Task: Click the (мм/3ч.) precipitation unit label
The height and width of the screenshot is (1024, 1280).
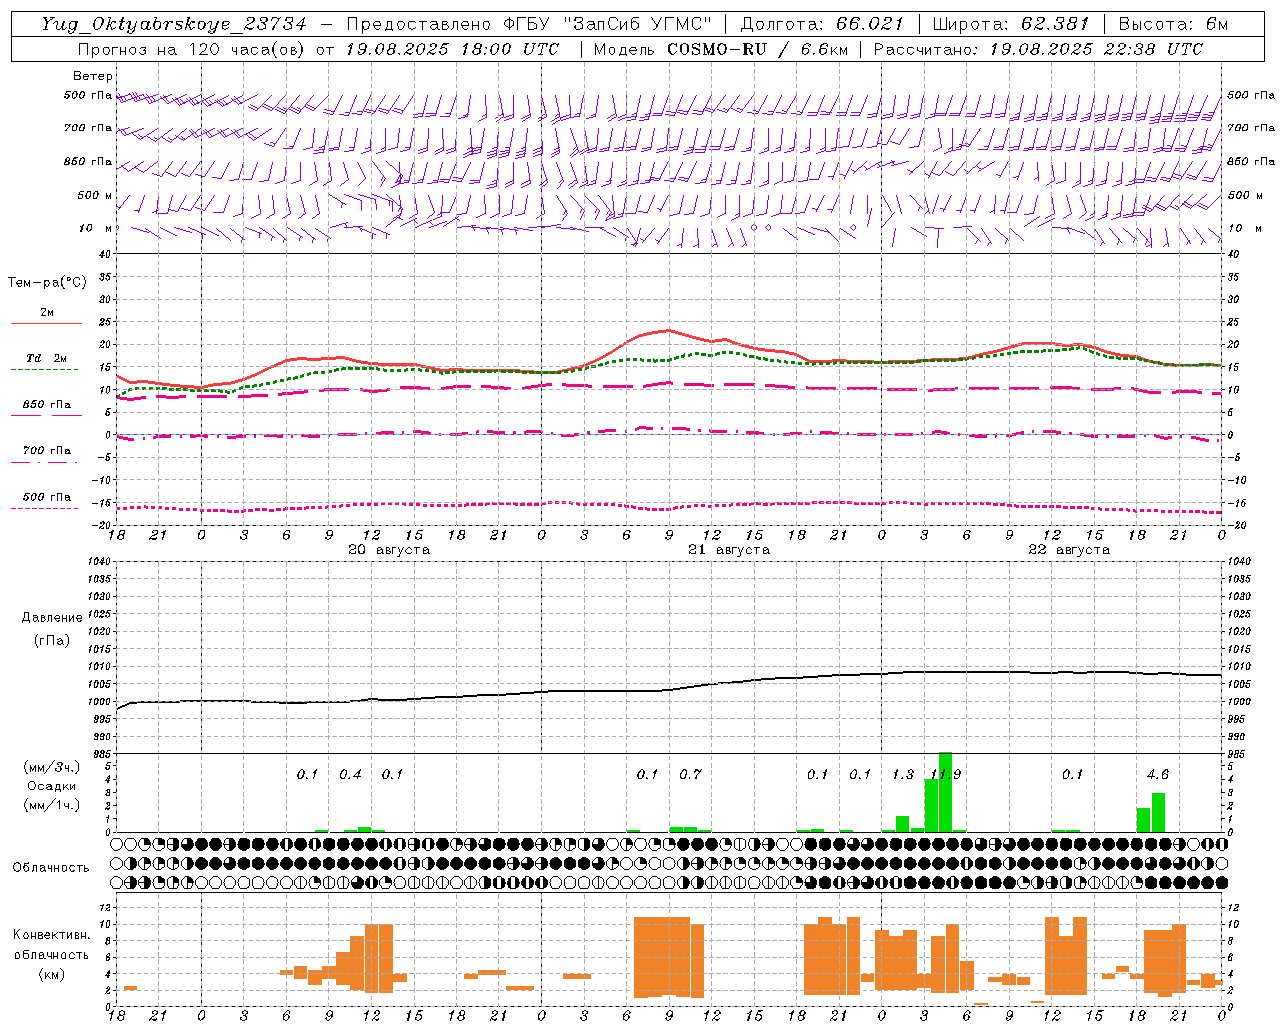Action: 51,767
